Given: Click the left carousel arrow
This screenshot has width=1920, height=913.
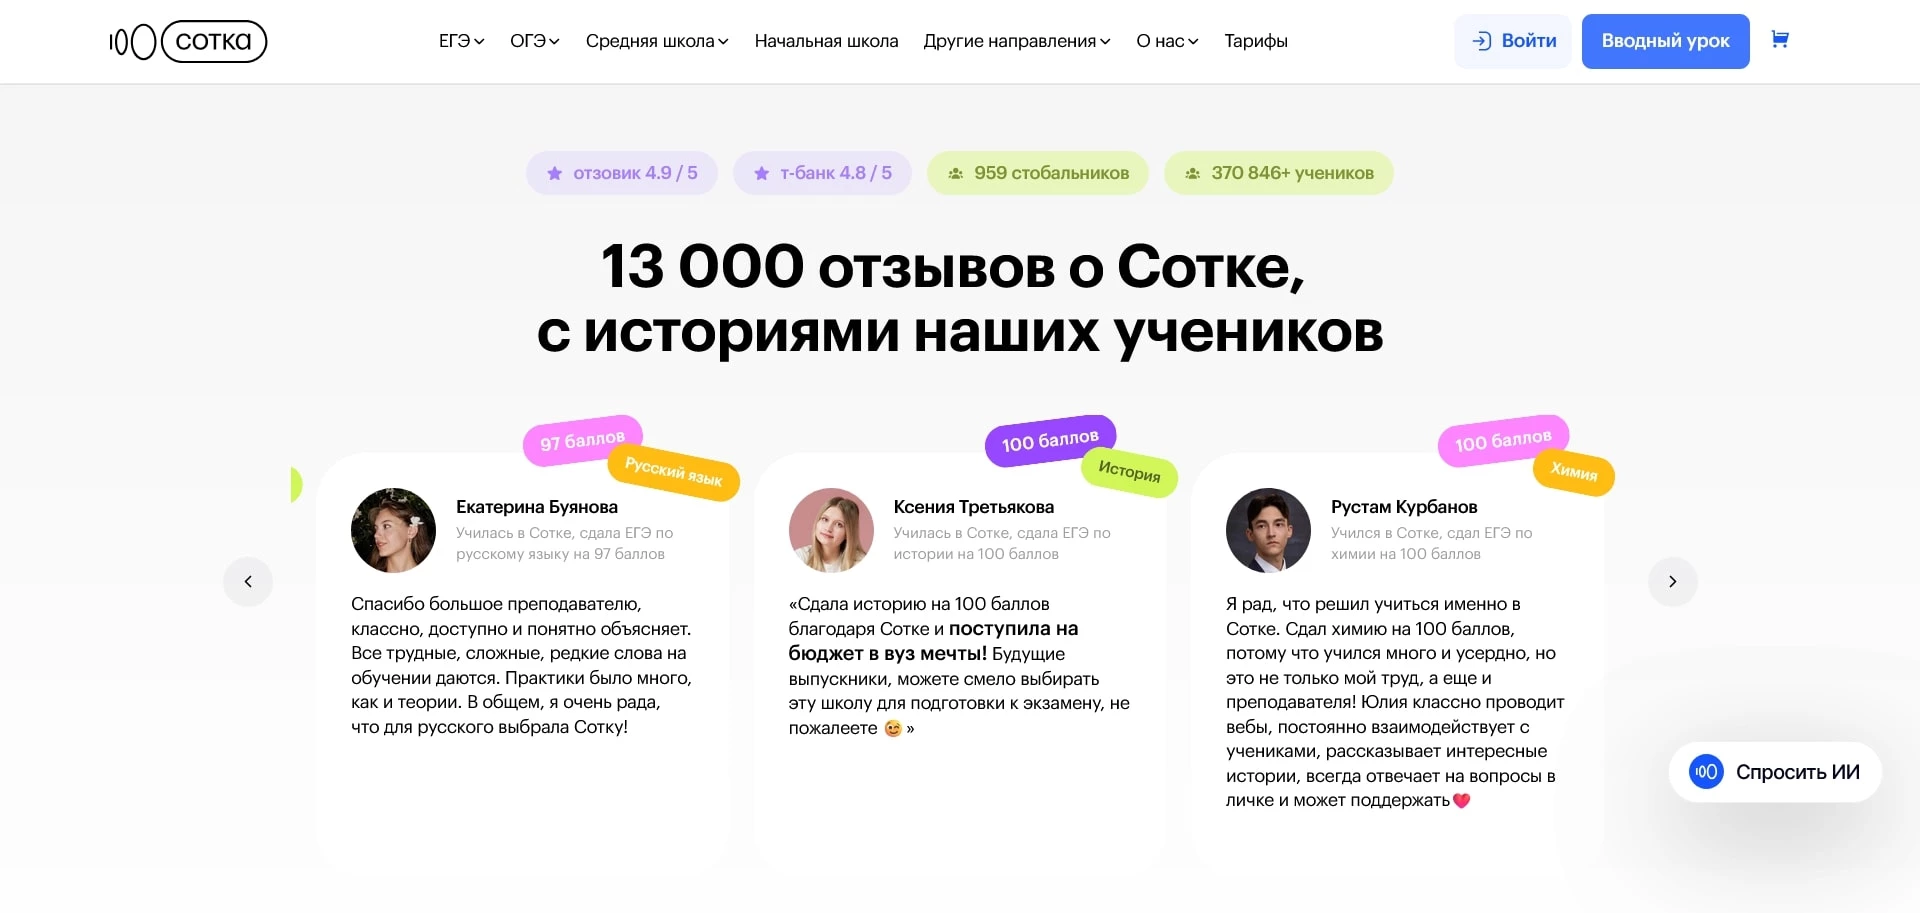Looking at the screenshot, I should 248,581.
